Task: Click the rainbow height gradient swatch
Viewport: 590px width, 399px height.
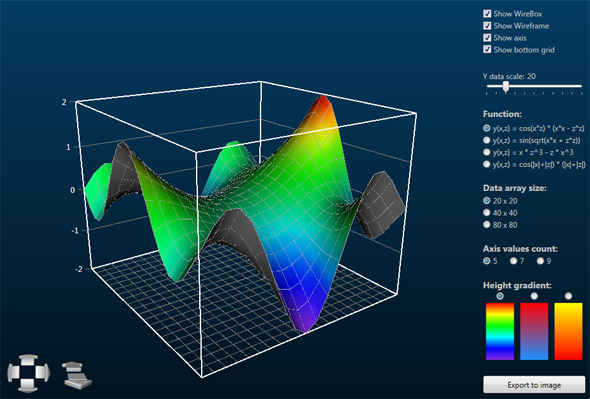Action: [x=500, y=331]
